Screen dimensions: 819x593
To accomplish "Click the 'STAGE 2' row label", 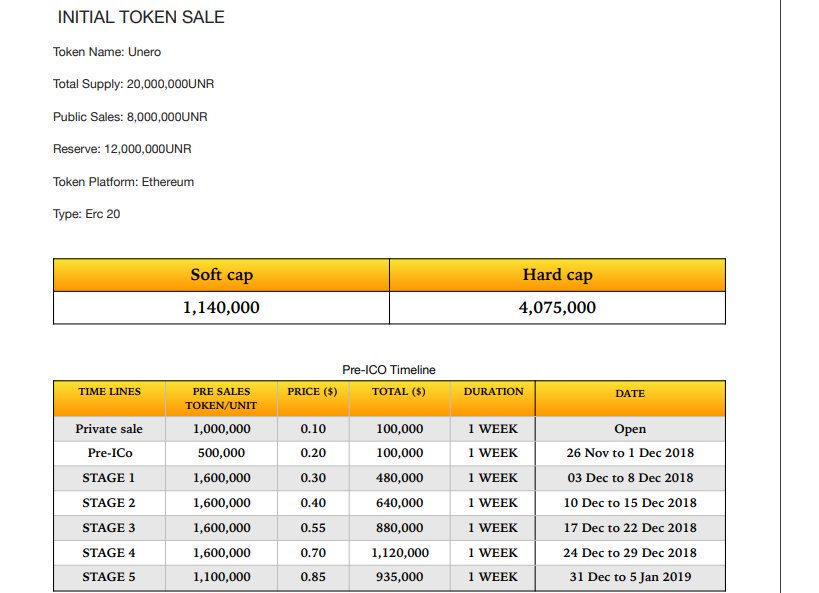I will 109,503.
